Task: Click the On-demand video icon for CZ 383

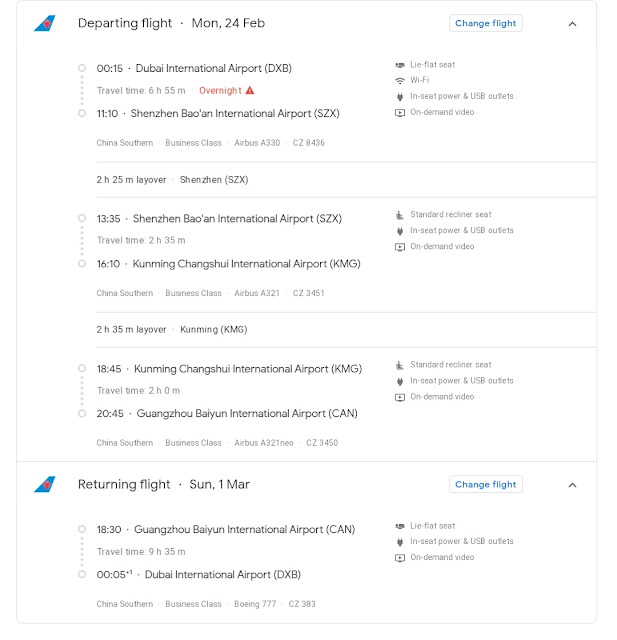Action: (x=400, y=558)
